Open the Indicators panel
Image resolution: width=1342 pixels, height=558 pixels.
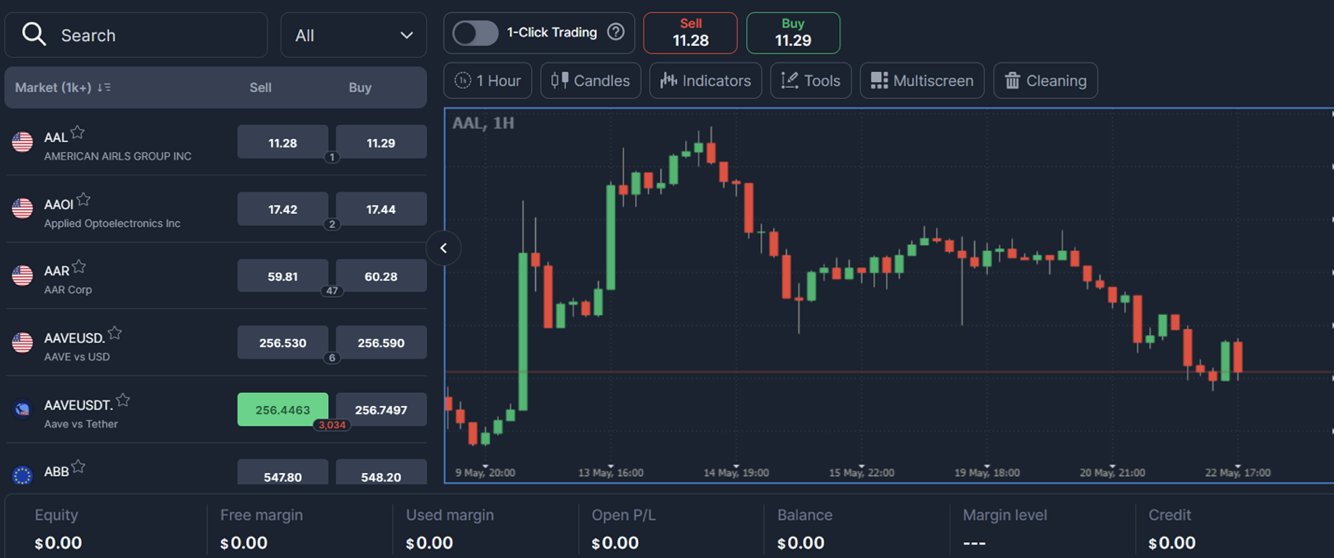pyautogui.click(x=706, y=81)
